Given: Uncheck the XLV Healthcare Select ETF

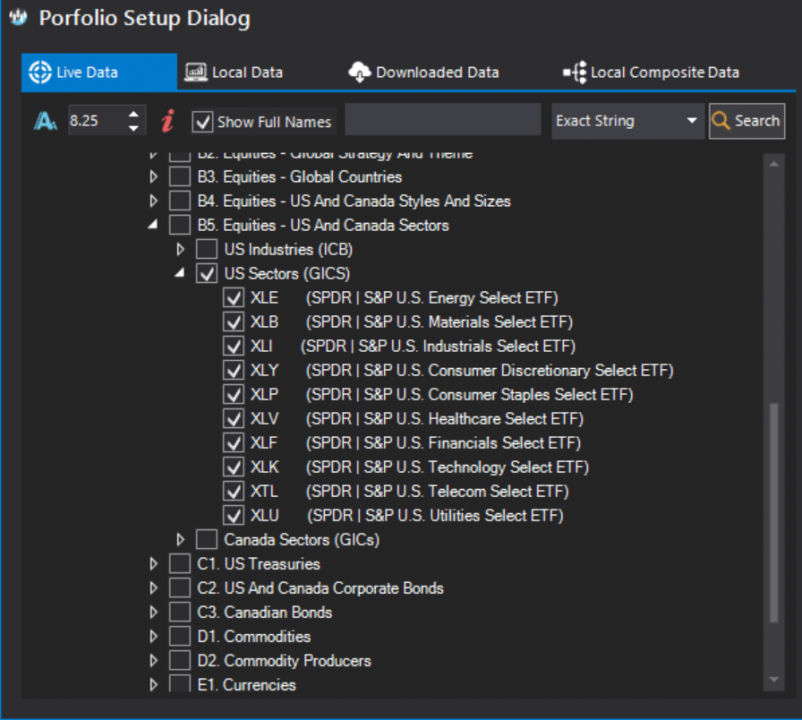Looking at the screenshot, I should click(234, 419).
